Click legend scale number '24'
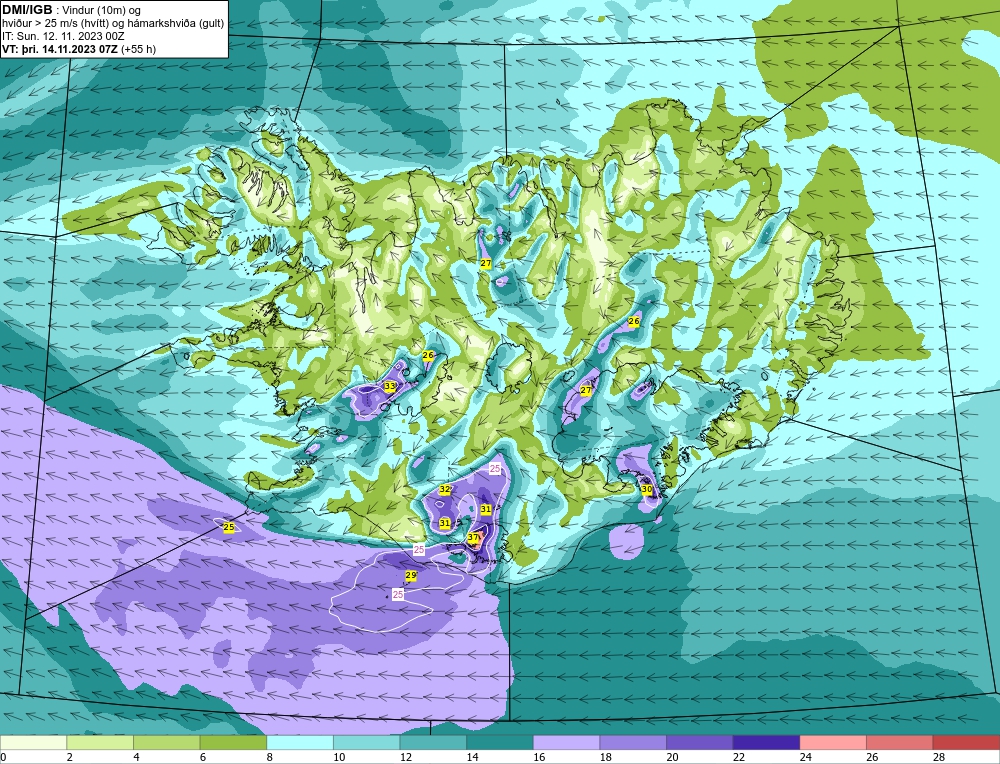1000x764 pixels. coord(805,757)
